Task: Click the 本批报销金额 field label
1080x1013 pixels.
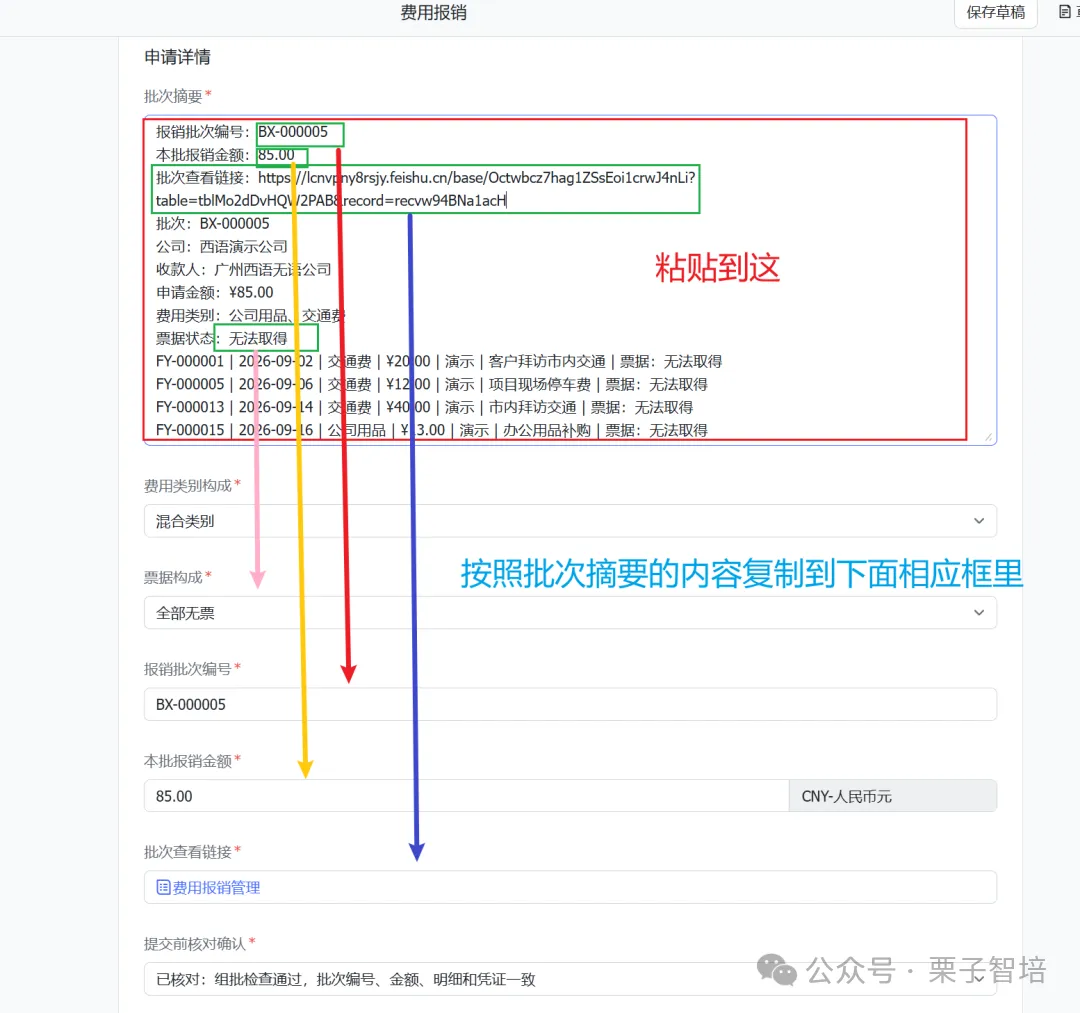Action: click(x=187, y=761)
